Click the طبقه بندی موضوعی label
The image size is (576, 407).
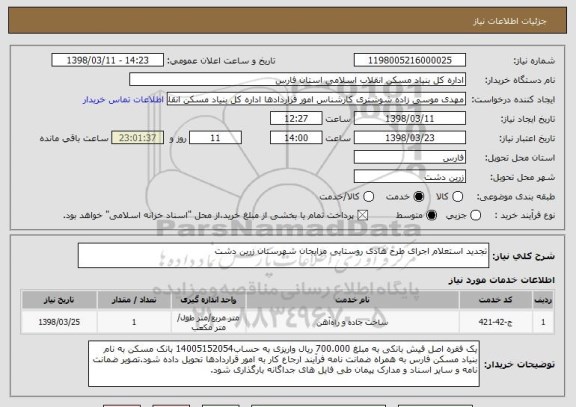tap(516, 197)
